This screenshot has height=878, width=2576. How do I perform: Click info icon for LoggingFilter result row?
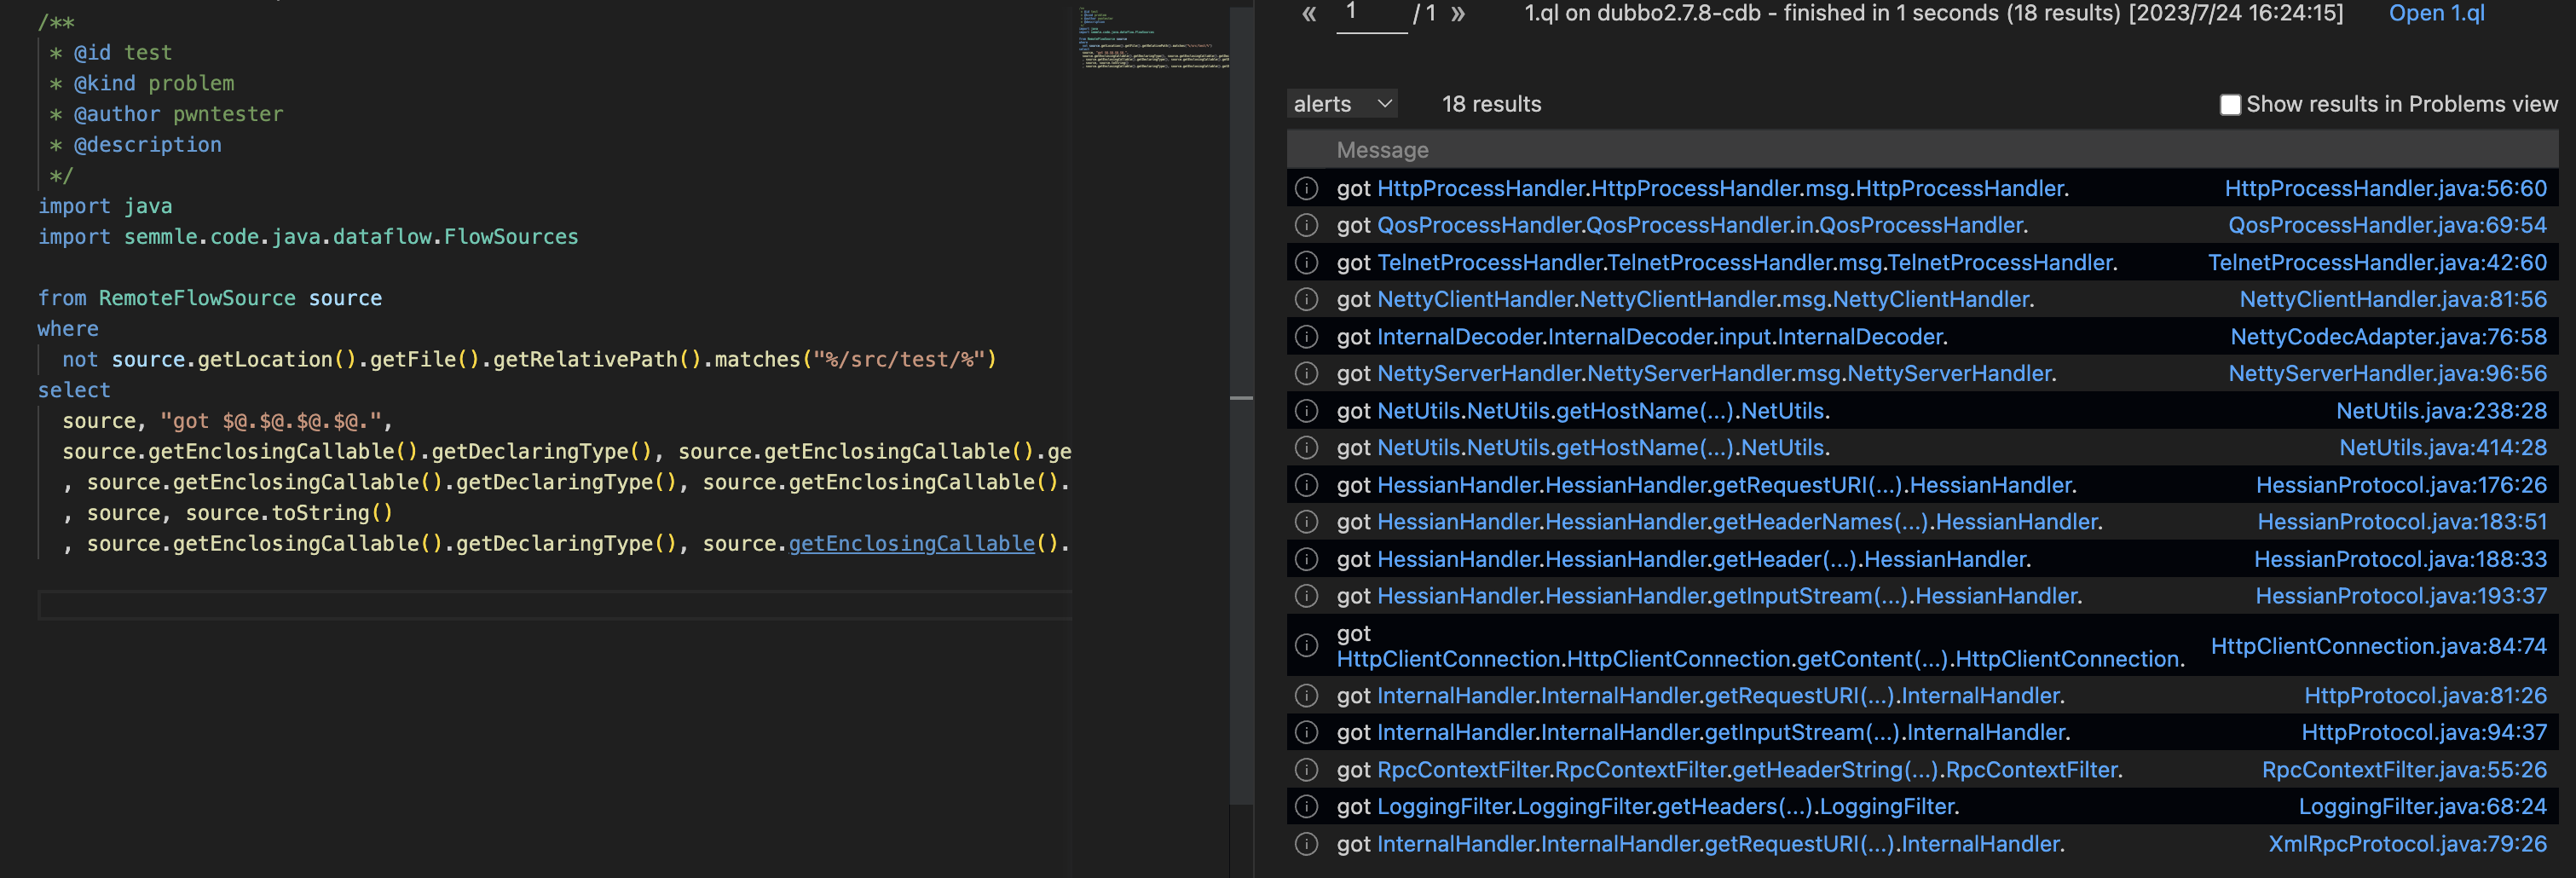point(1306,806)
